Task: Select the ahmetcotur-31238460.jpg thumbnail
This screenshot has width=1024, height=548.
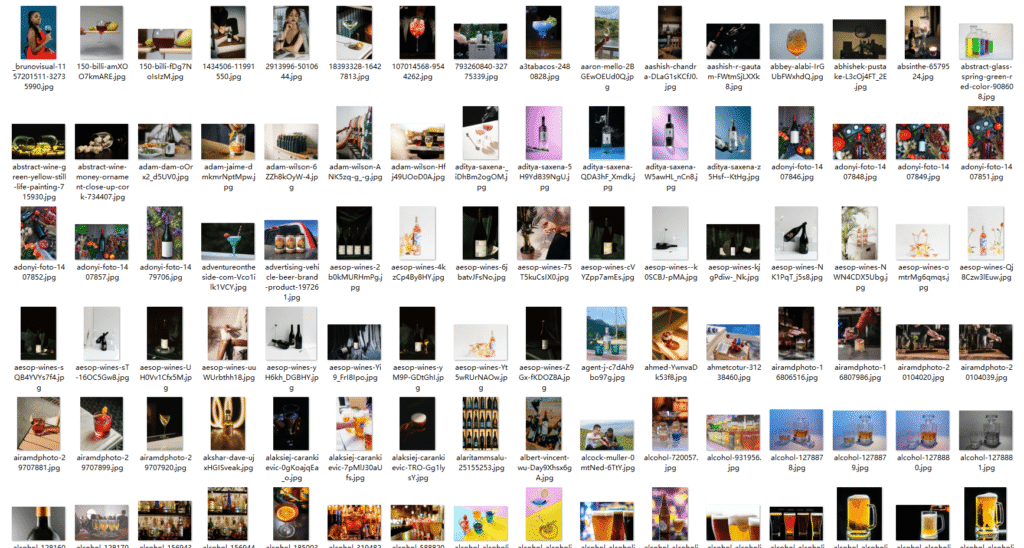Action: pos(733,342)
